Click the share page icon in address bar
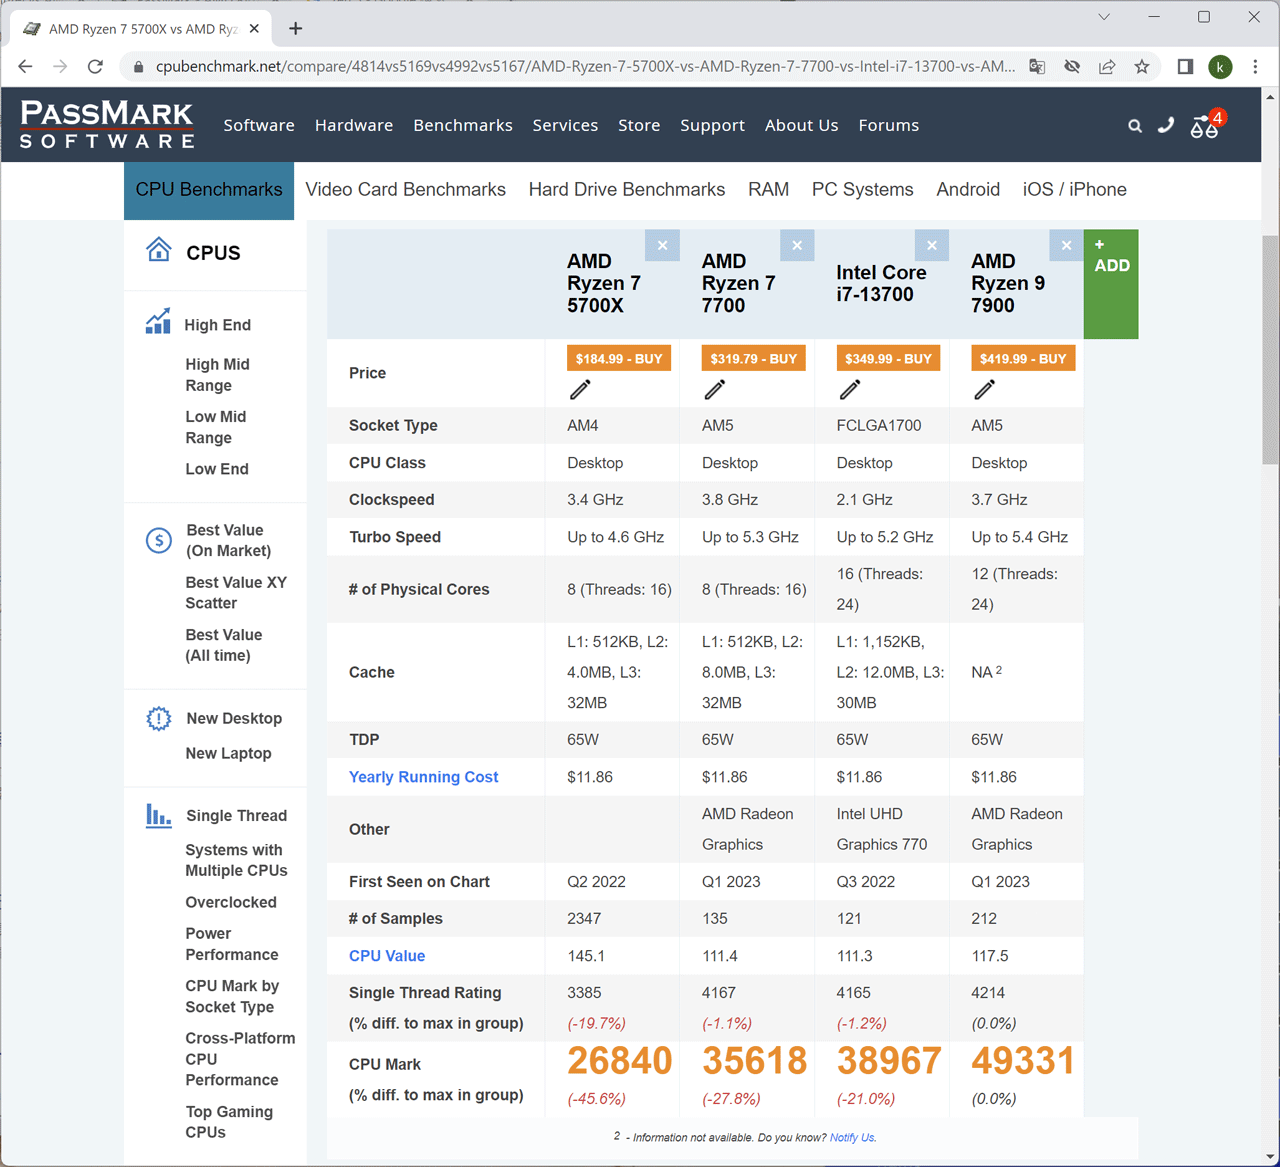The height and width of the screenshot is (1167, 1280). click(x=1107, y=67)
